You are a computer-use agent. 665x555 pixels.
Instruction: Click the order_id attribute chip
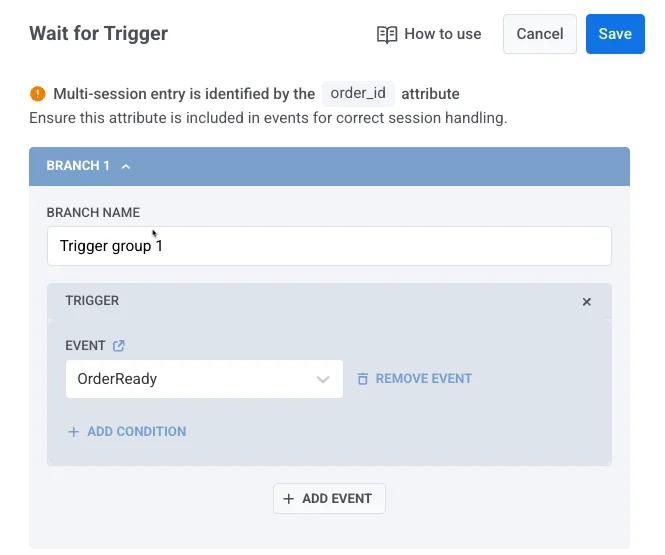pyautogui.click(x=359, y=94)
